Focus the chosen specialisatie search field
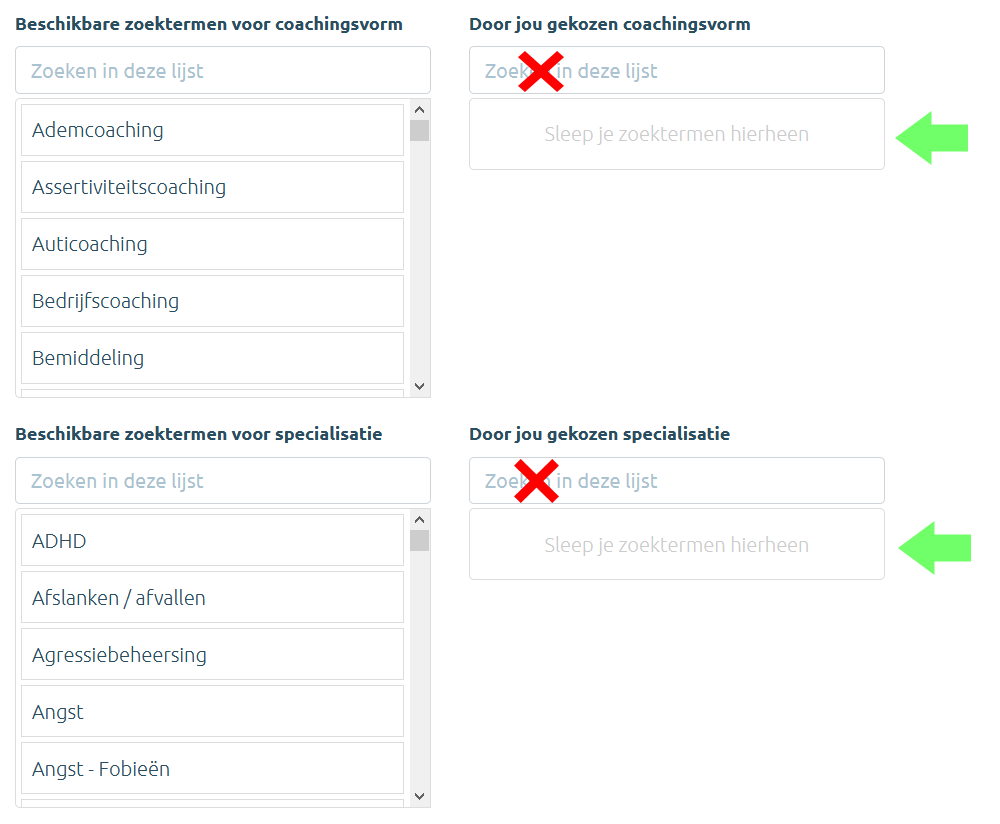 (720, 481)
